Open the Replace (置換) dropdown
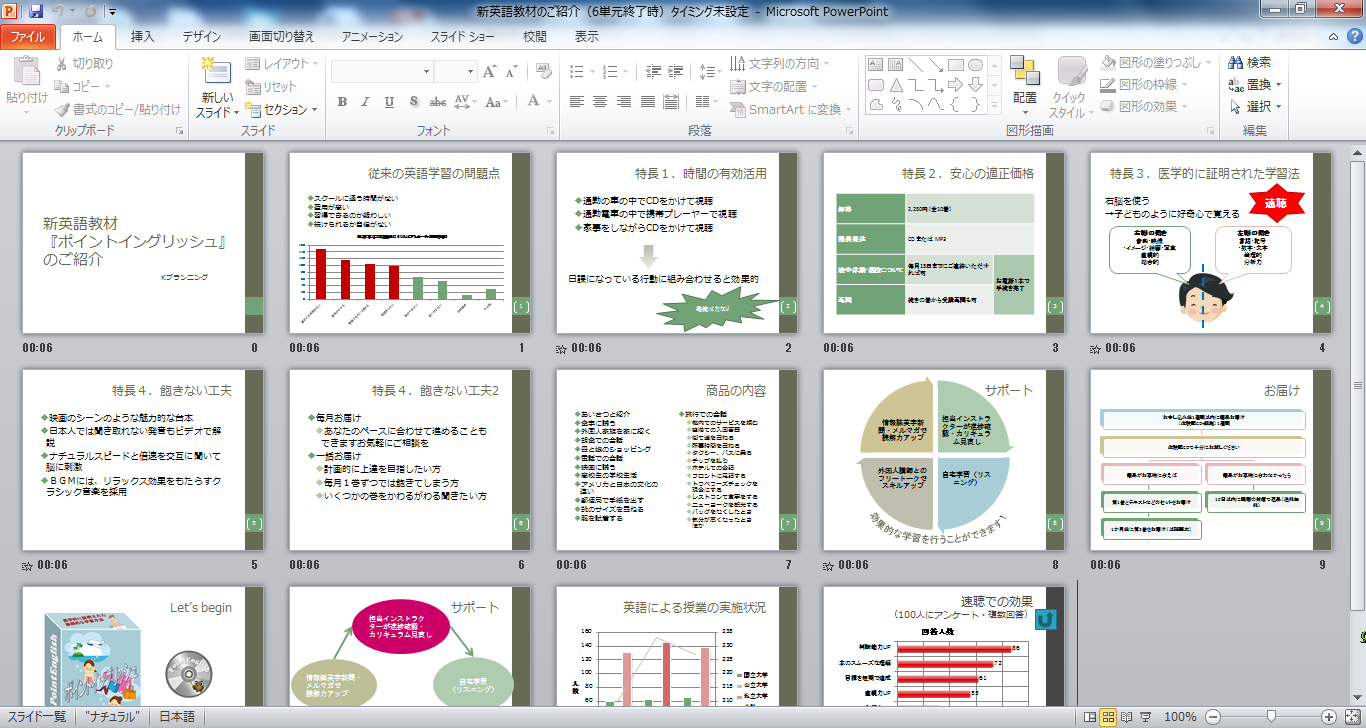Viewport: 1366px width, 728px height. point(1255,85)
